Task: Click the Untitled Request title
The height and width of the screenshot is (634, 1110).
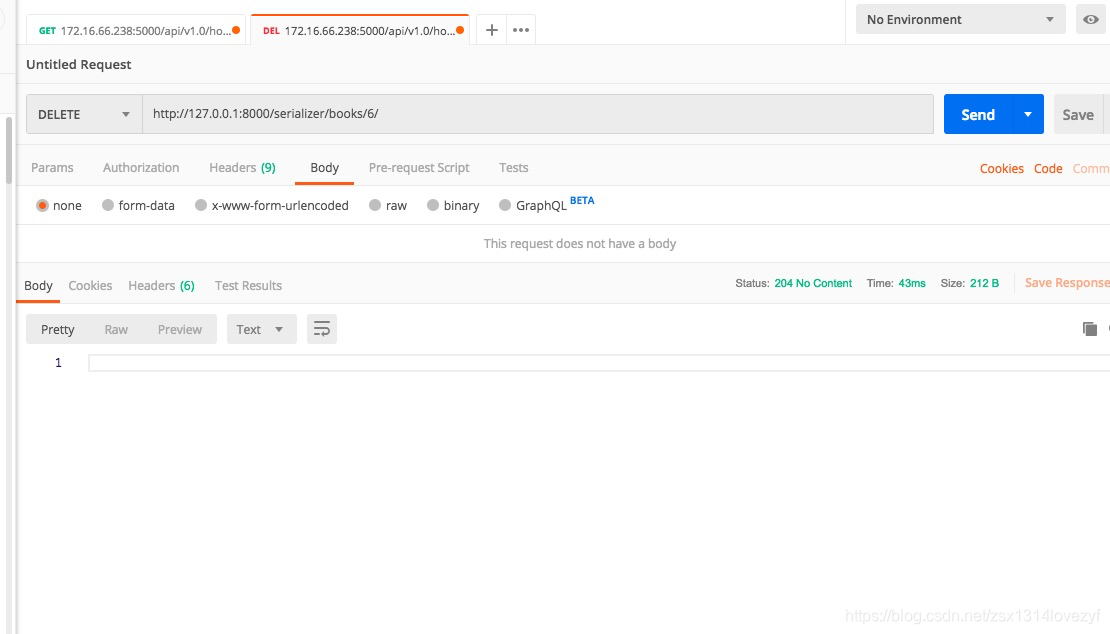Action: [79, 64]
